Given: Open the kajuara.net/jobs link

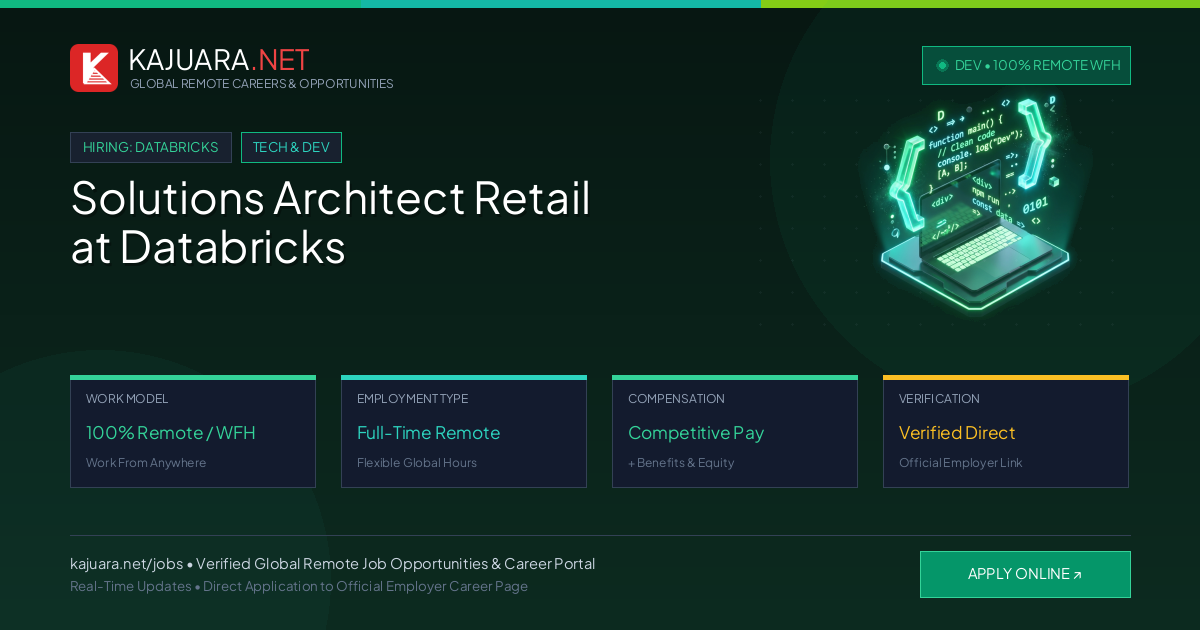Looking at the screenshot, I should (x=126, y=564).
